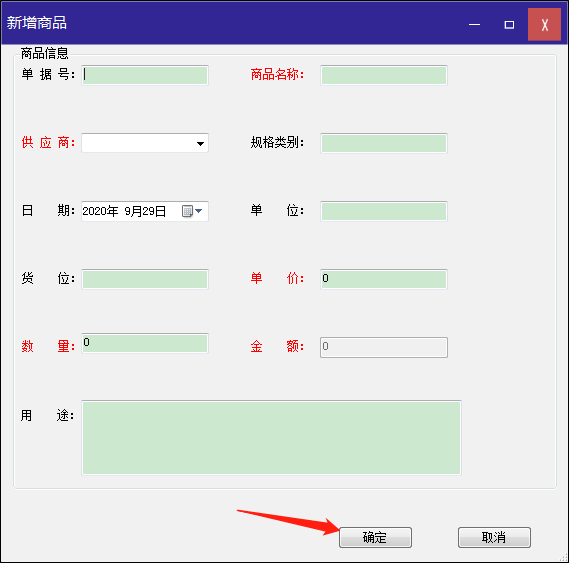Select the year 2020年 in date field
Screen dimensions: 569x563
coord(100,211)
